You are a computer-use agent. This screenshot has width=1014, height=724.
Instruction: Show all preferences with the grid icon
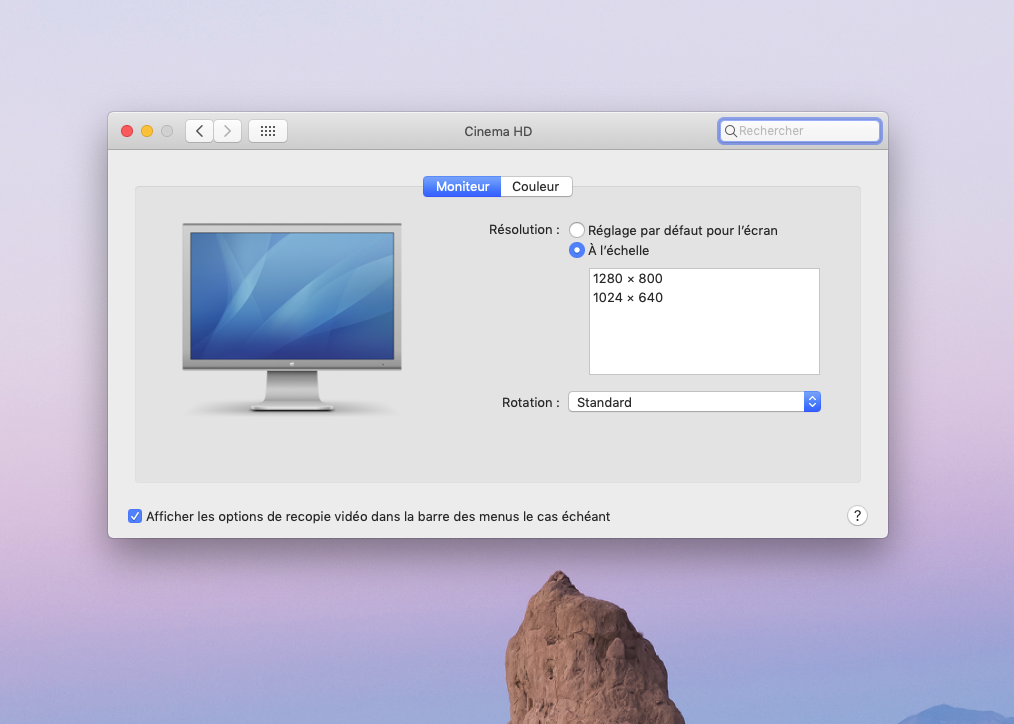pos(268,131)
